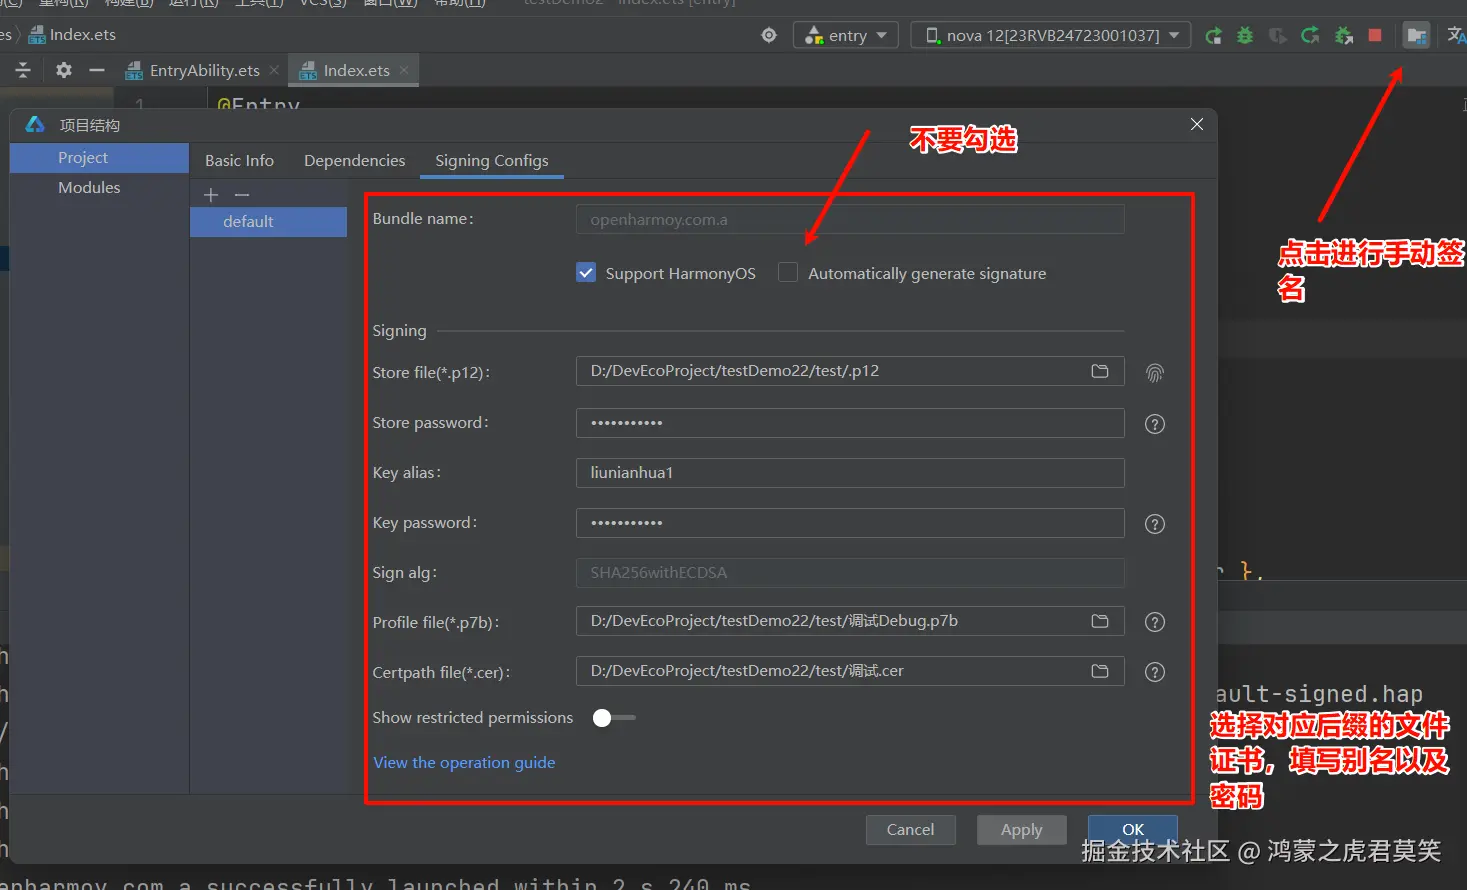Screen dimensions: 1467x890
Task: Open the Signing Configs tab
Action: pos(492,161)
